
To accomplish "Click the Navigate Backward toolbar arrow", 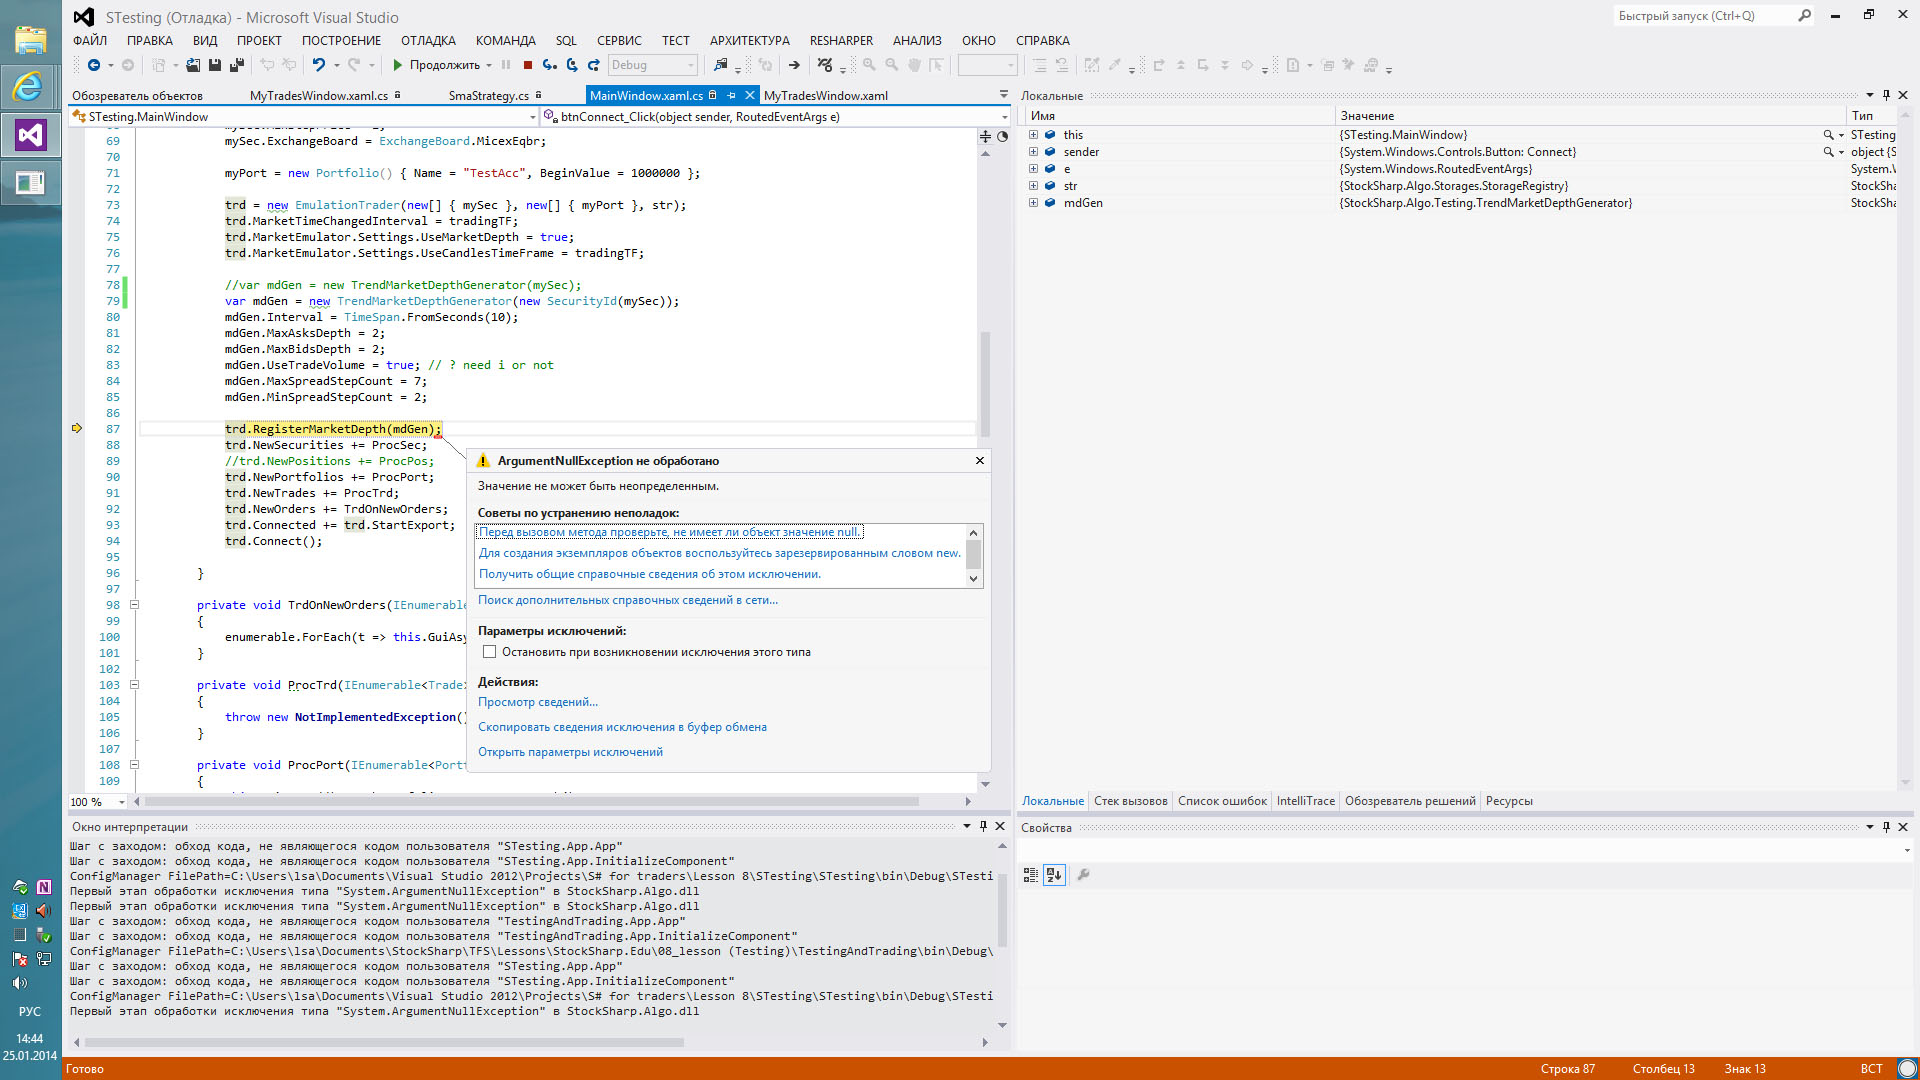I will [x=93, y=65].
